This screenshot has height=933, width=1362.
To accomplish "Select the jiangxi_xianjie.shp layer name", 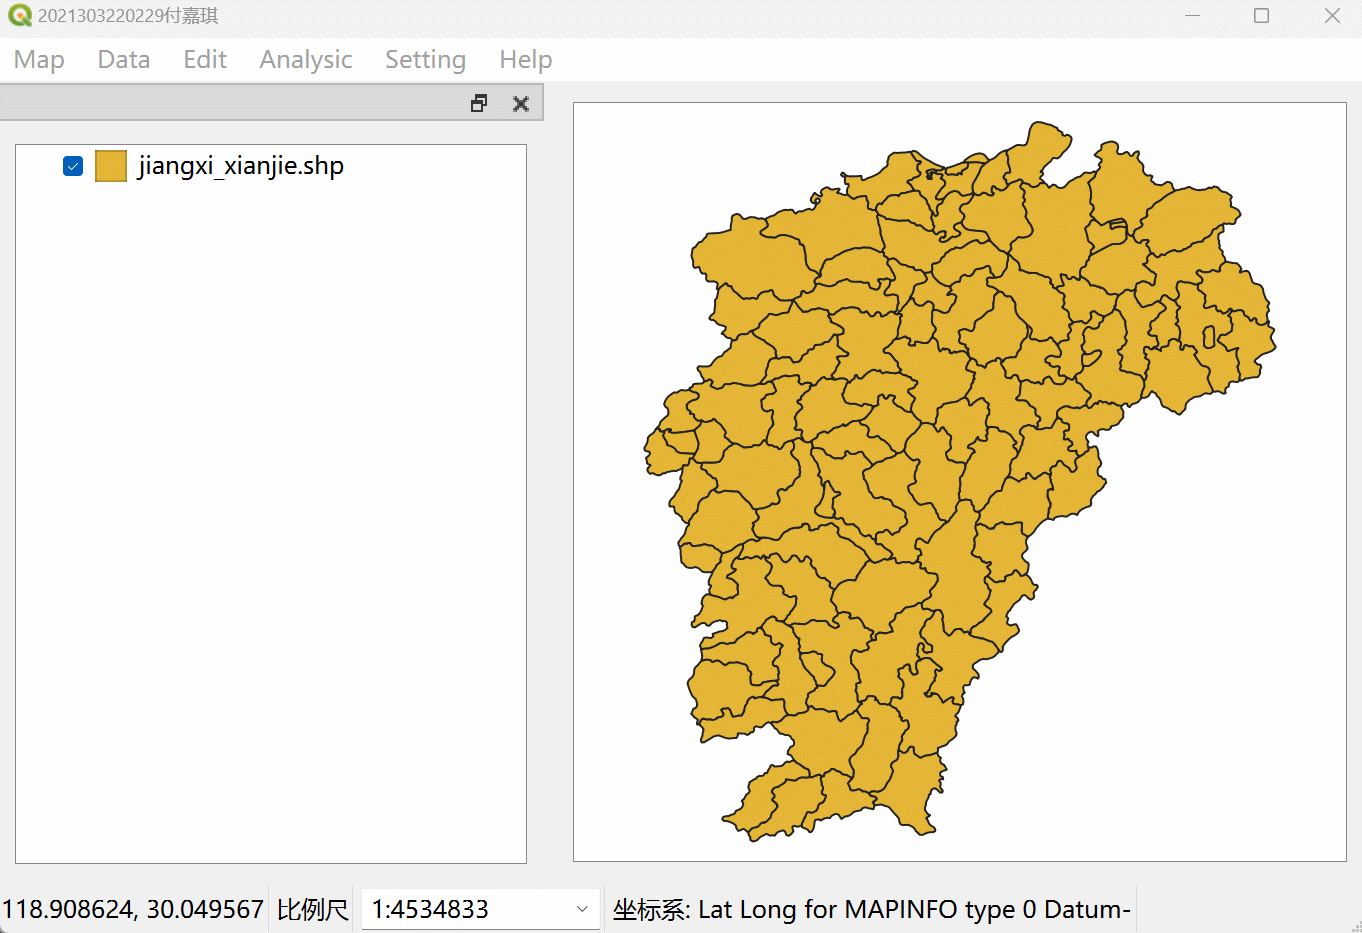I will pyautogui.click(x=241, y=166).
